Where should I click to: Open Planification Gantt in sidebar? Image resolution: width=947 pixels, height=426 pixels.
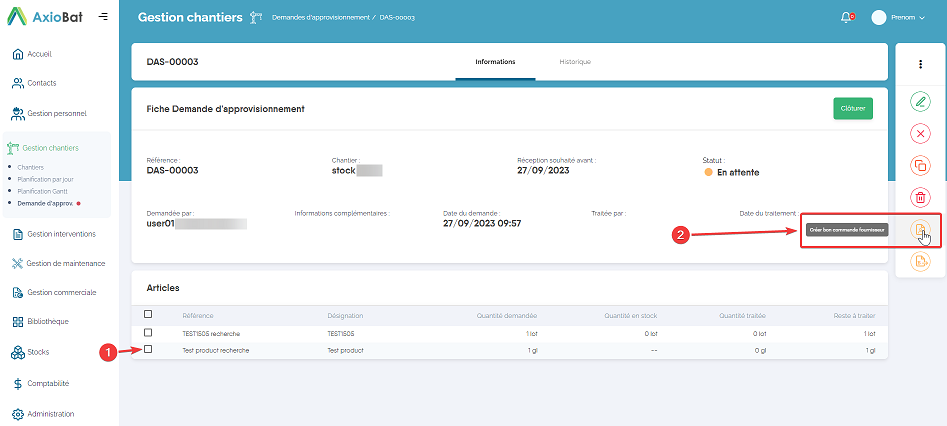coord(42,190)
